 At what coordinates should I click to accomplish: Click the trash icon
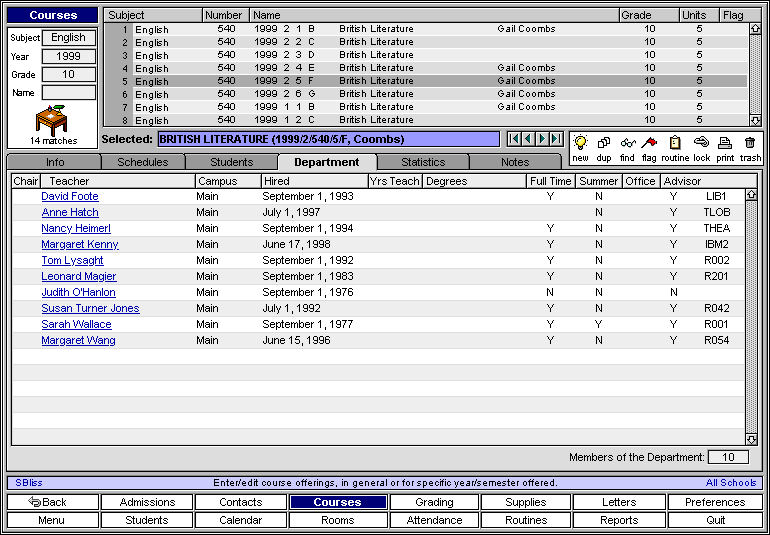pyautogui.click(x=750, y=143)
